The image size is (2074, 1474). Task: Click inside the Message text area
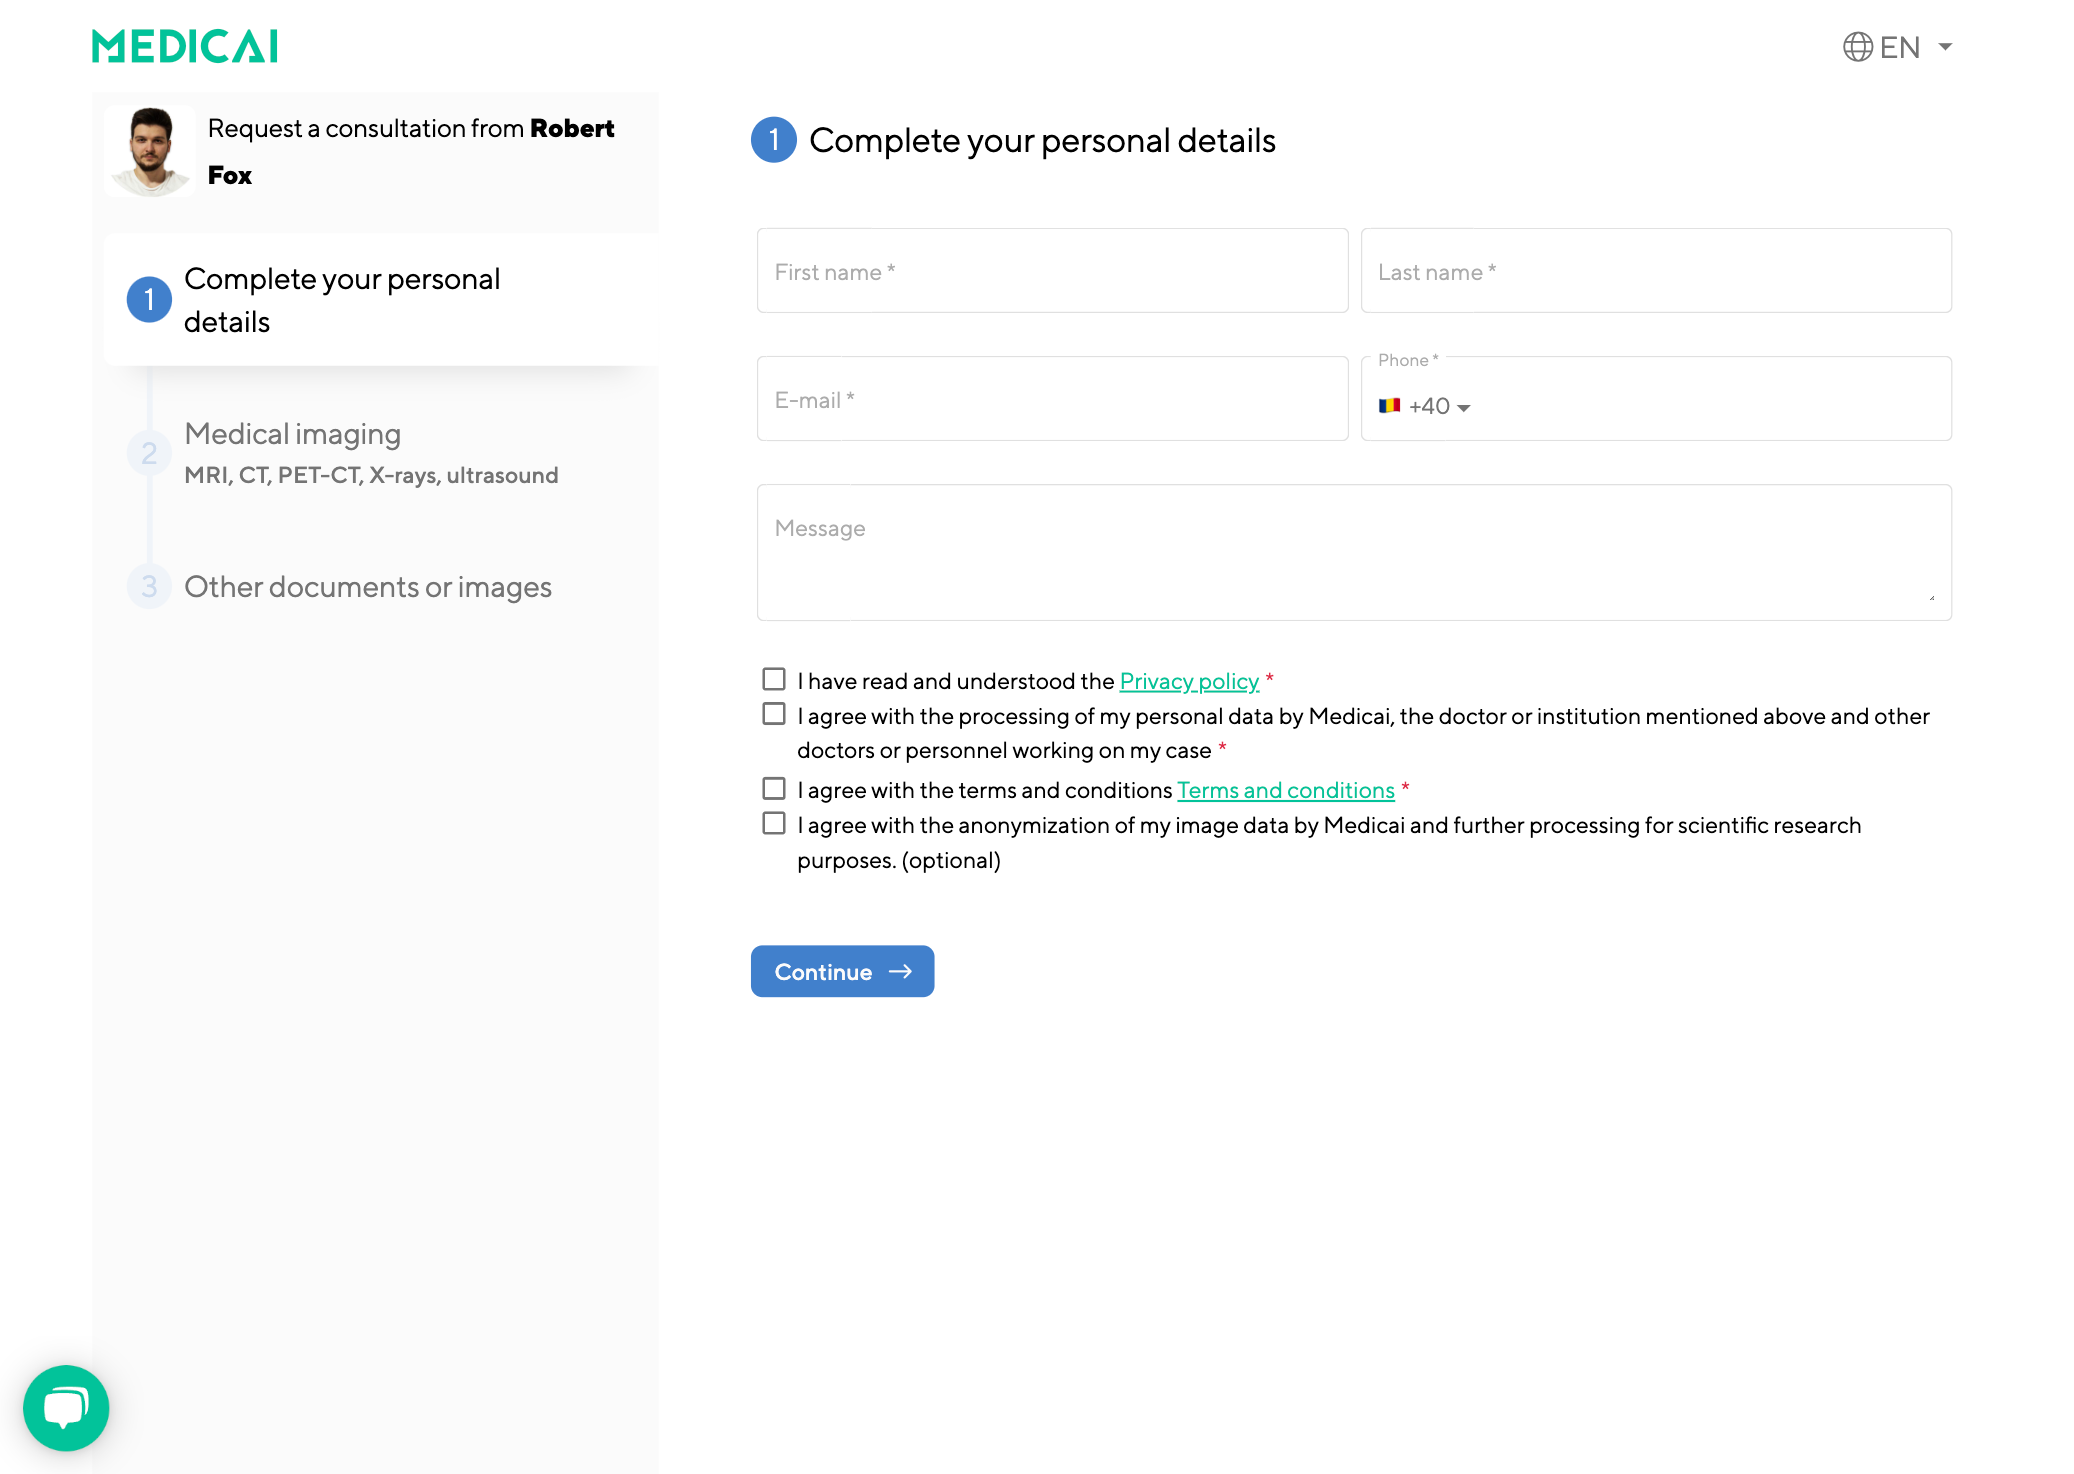pos(1353,551)
